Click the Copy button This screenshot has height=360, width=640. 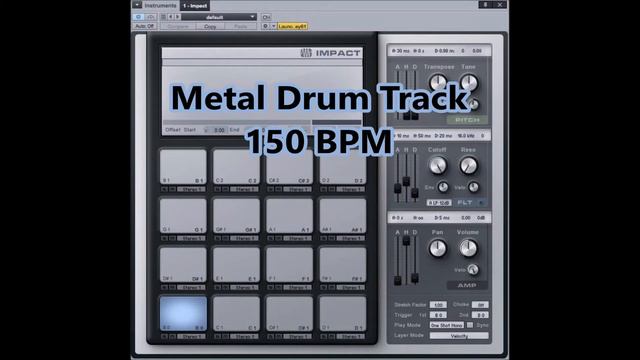(210, 26)
